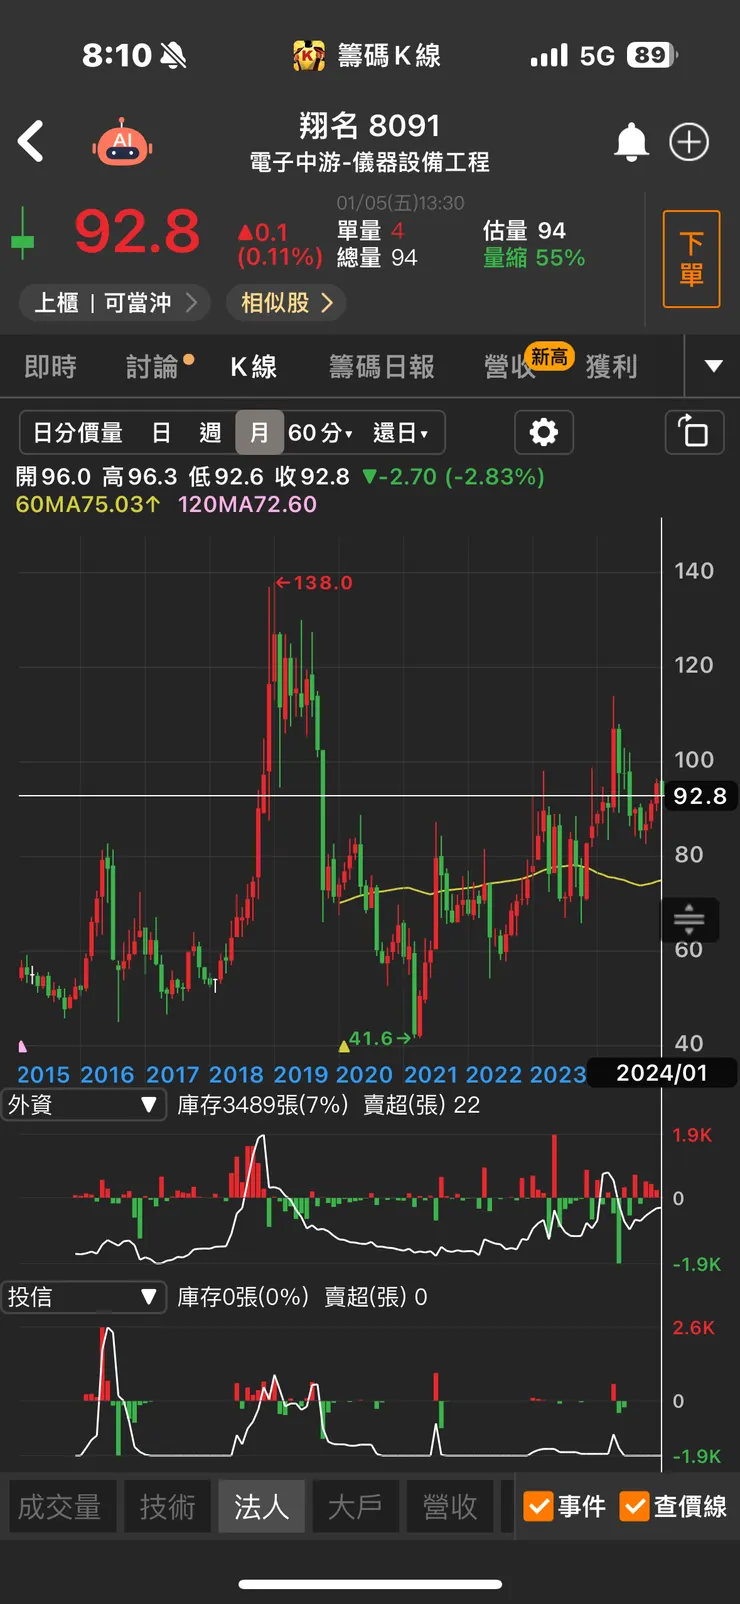Tap the green candle icon beside price
Viewport: 740px width, 1604px height.
23,233
